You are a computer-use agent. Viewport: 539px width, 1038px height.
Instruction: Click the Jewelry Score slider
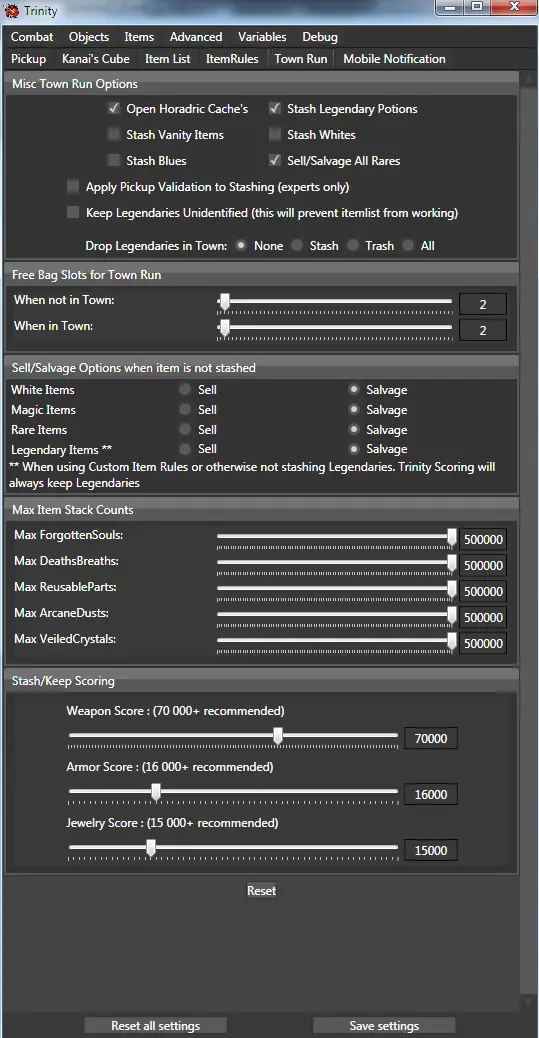coord(233,849)
